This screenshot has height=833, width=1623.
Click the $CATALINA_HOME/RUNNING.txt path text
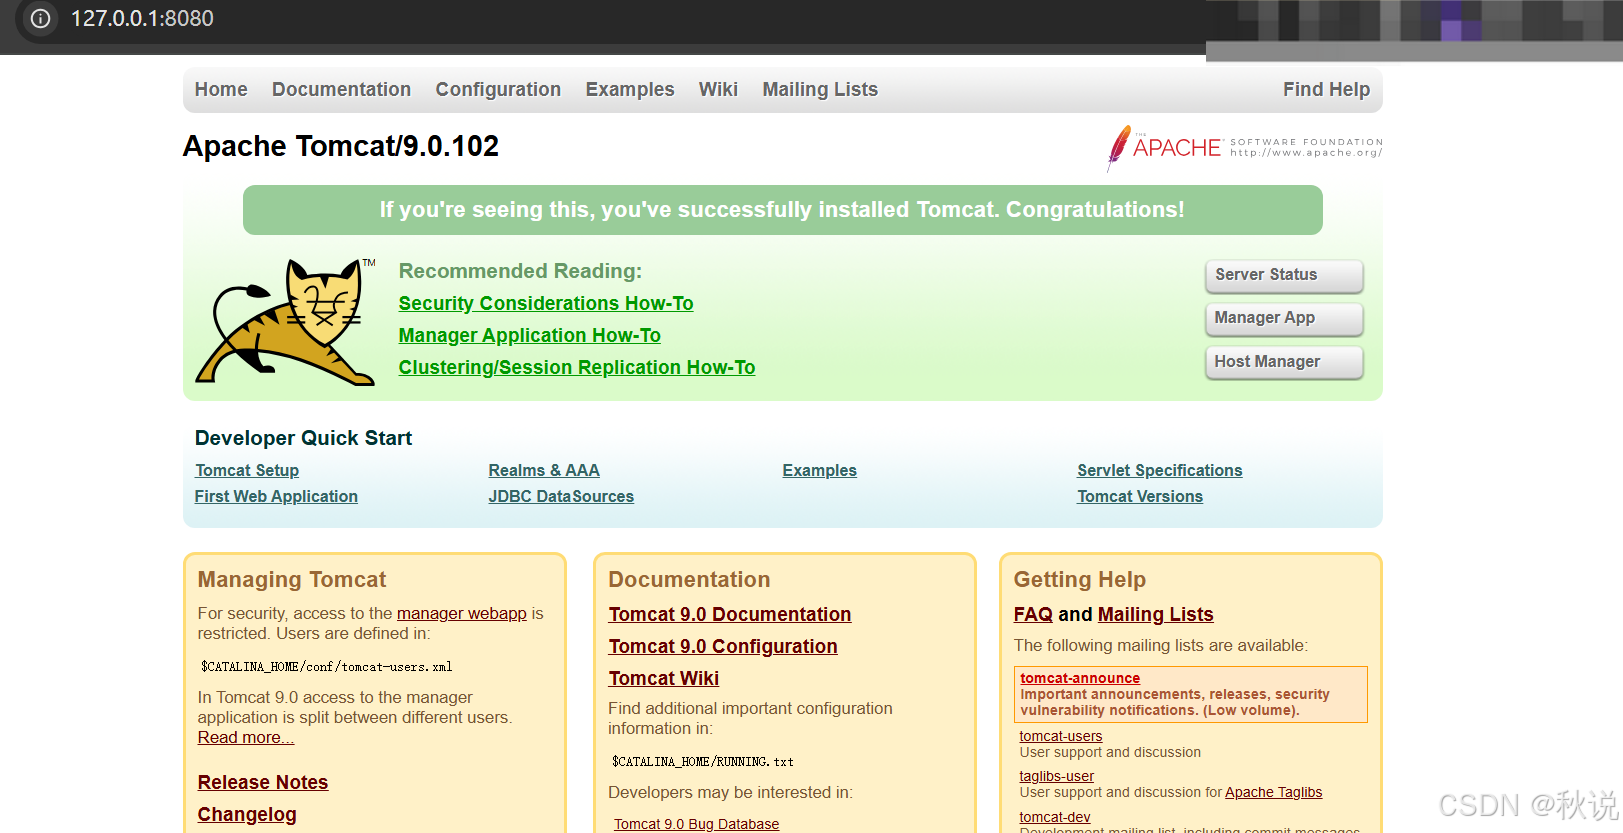coord(703,761)
